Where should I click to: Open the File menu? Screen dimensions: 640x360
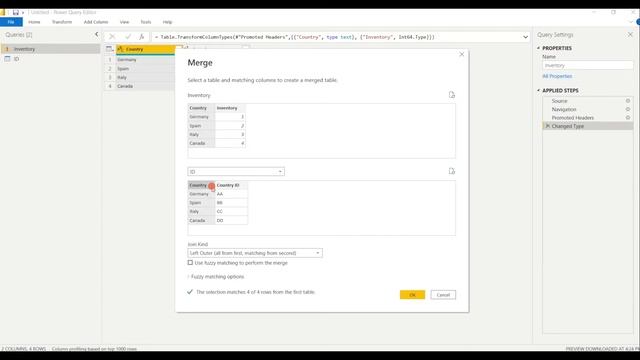[x=11, y=22]
